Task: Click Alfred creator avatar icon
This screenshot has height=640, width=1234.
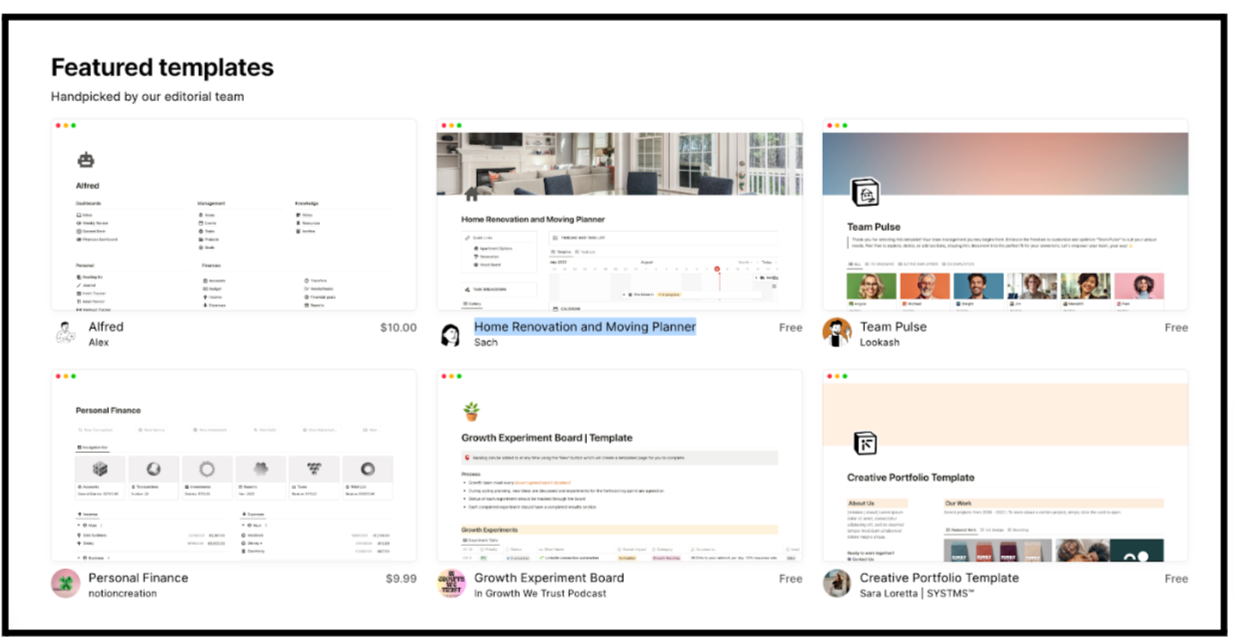Action: (65, 334)
